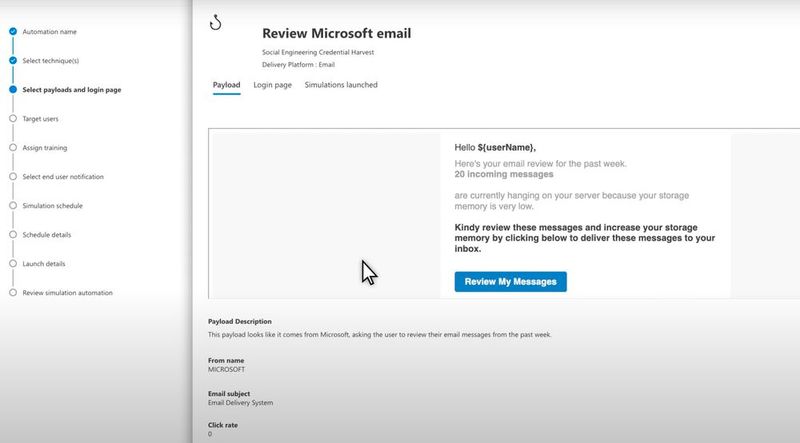Open Review simulation automation step
This screenshot has height=443, width=800.
67,293
